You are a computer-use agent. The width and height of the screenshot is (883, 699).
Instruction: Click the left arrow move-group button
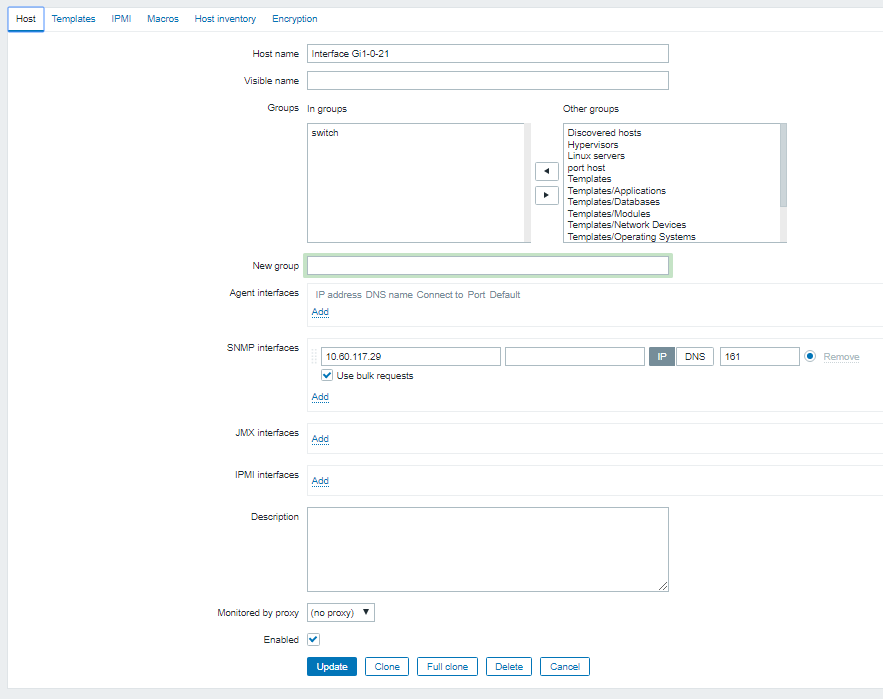tap(546, 172)
